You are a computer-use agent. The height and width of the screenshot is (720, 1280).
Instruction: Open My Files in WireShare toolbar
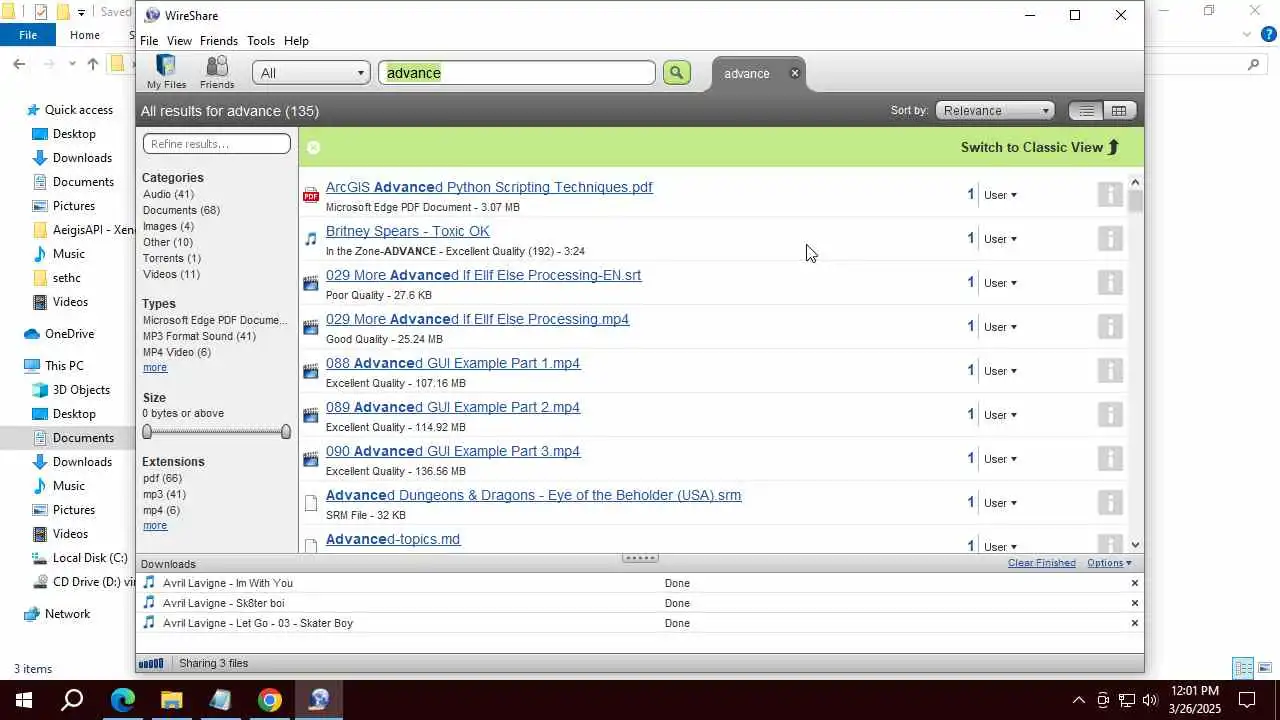tap(166, 72)
